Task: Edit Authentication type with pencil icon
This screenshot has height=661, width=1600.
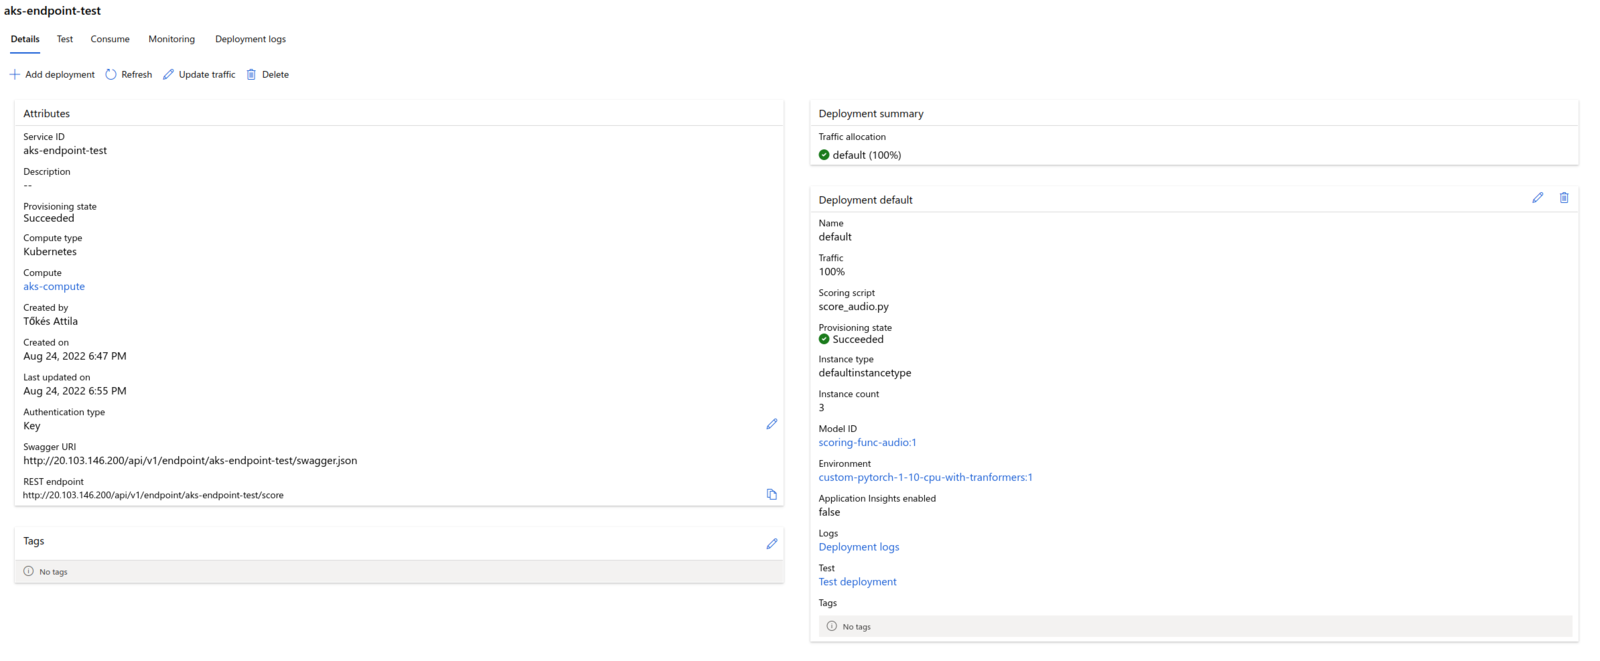Action: coord(772,424)
